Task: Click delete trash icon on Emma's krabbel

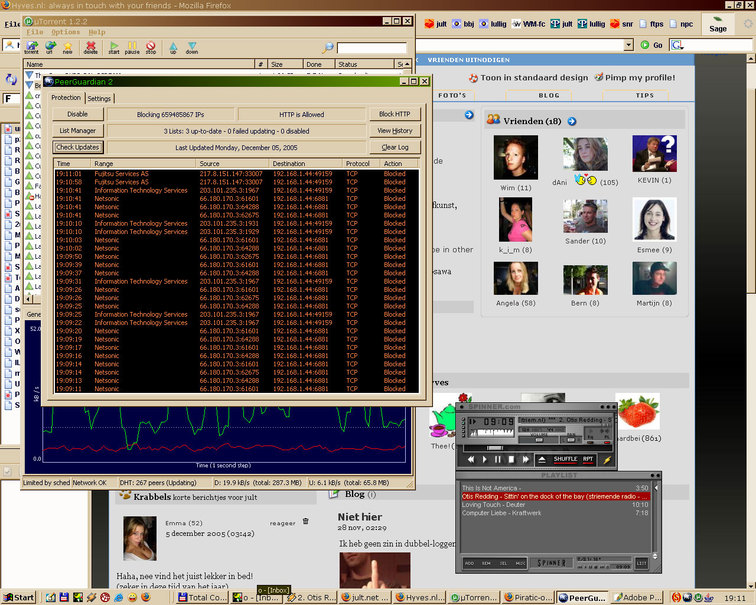Action: click(x=306, y=521)
